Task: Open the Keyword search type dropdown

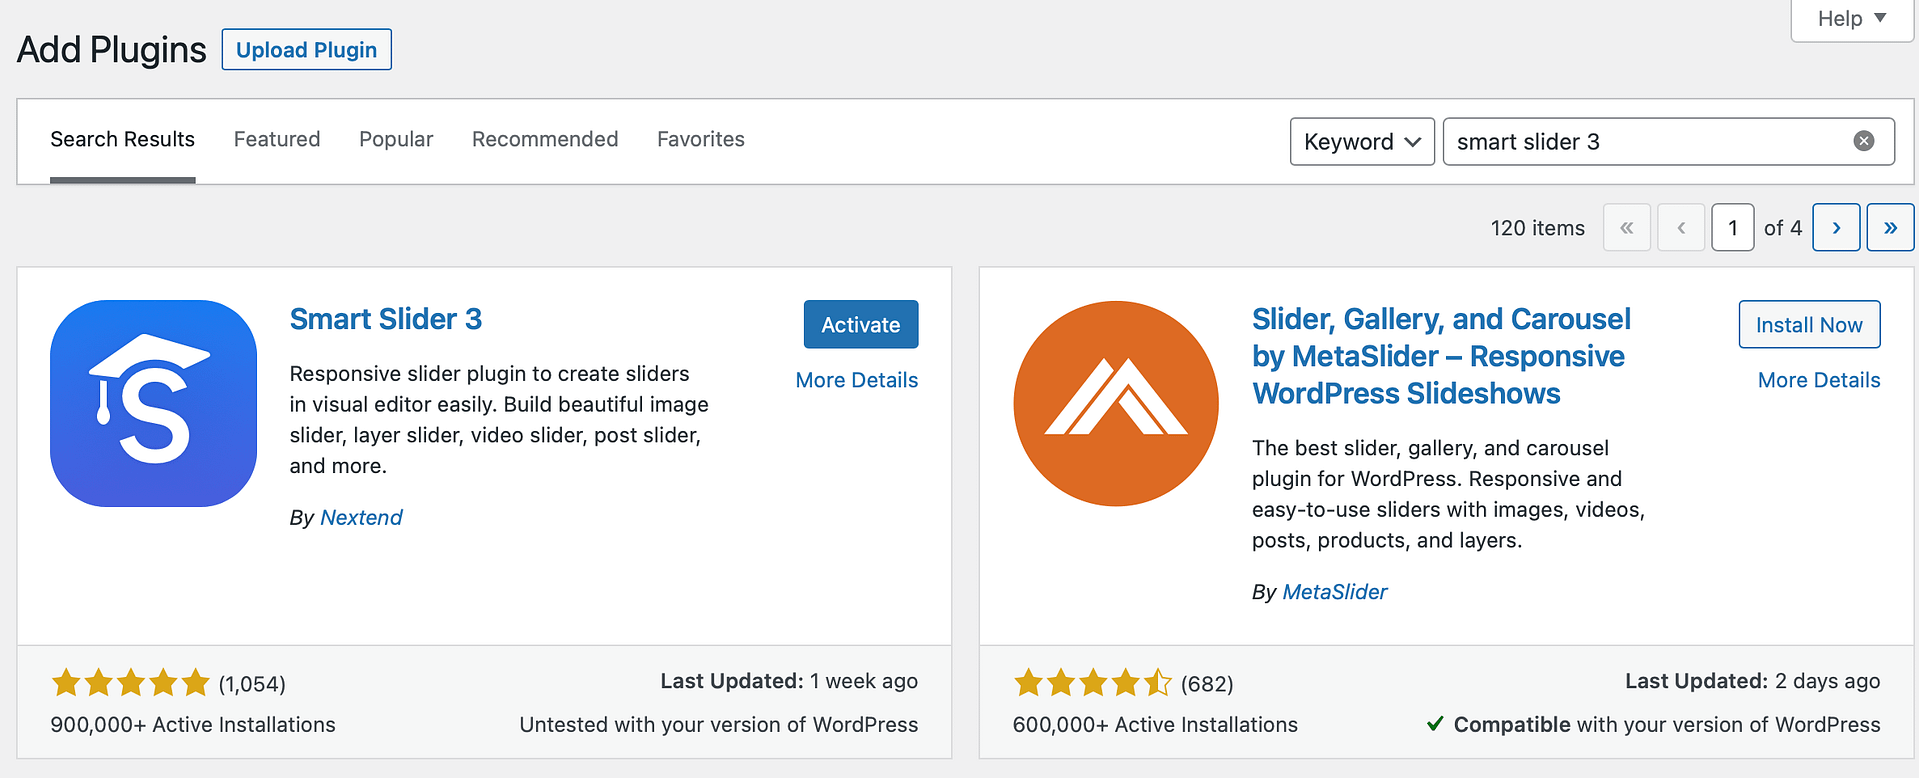Action: 1361,141
